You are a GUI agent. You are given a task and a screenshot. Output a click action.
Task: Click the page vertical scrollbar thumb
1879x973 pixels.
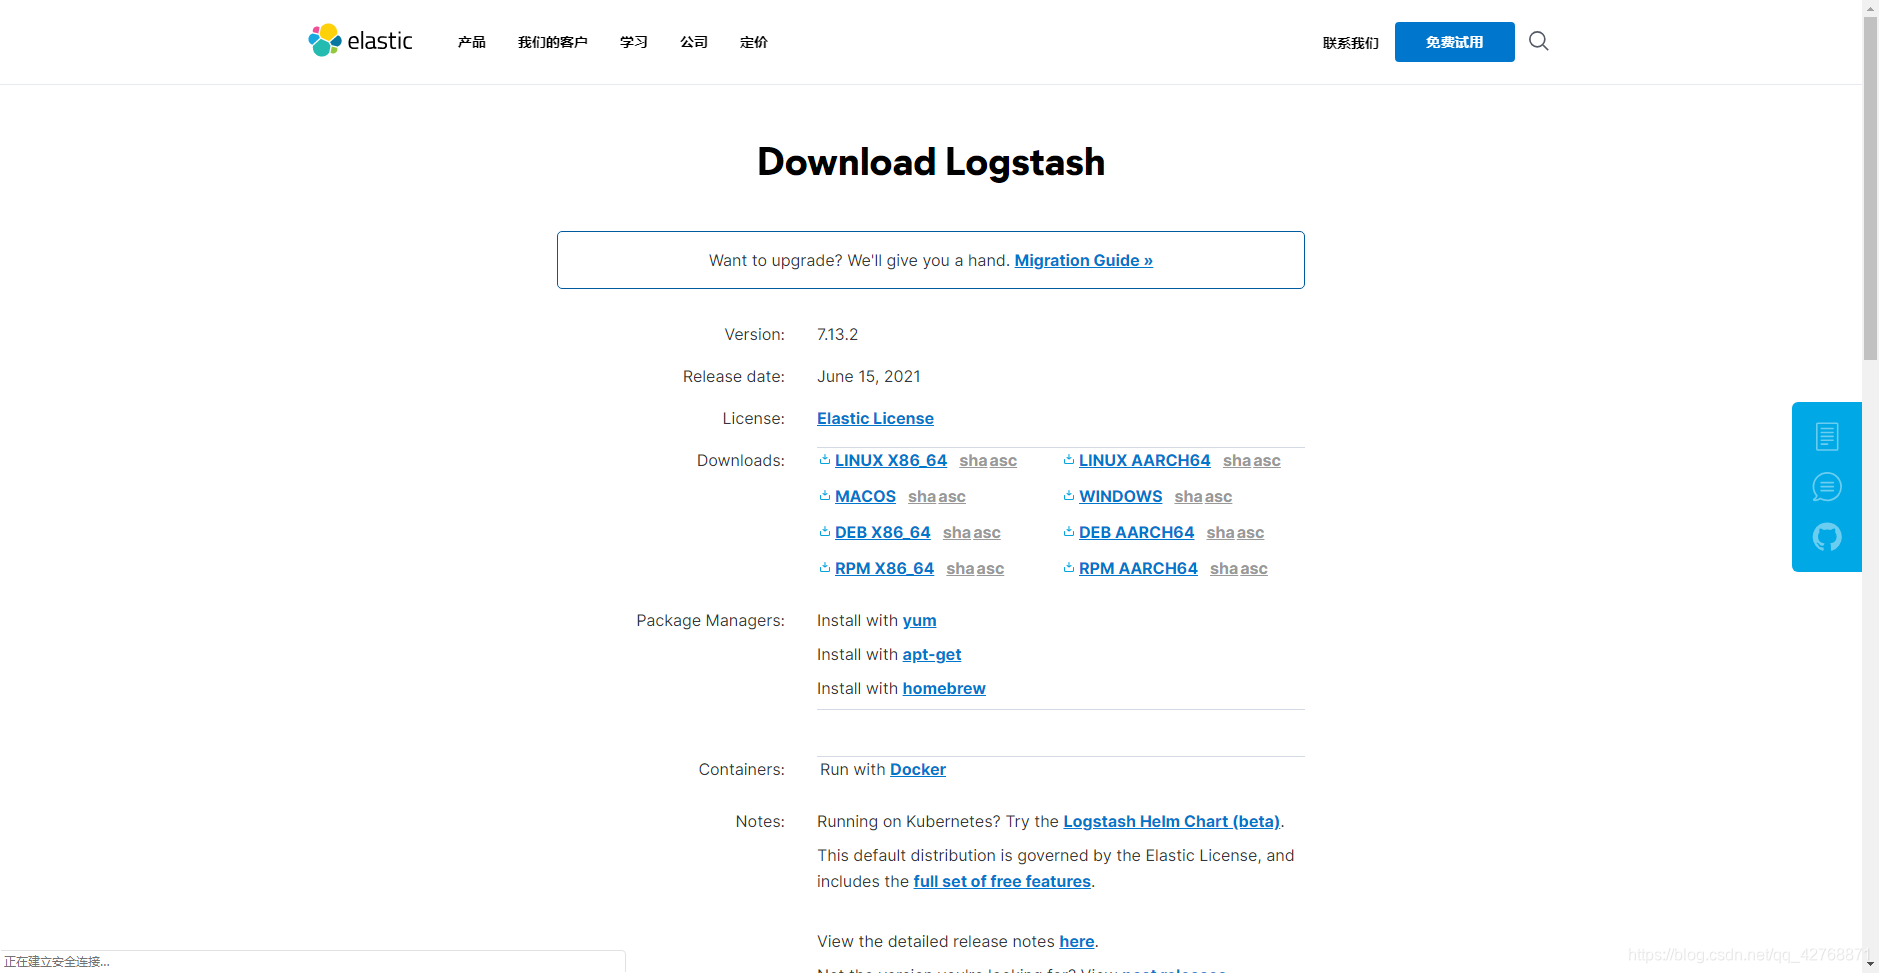(1870, 188)
